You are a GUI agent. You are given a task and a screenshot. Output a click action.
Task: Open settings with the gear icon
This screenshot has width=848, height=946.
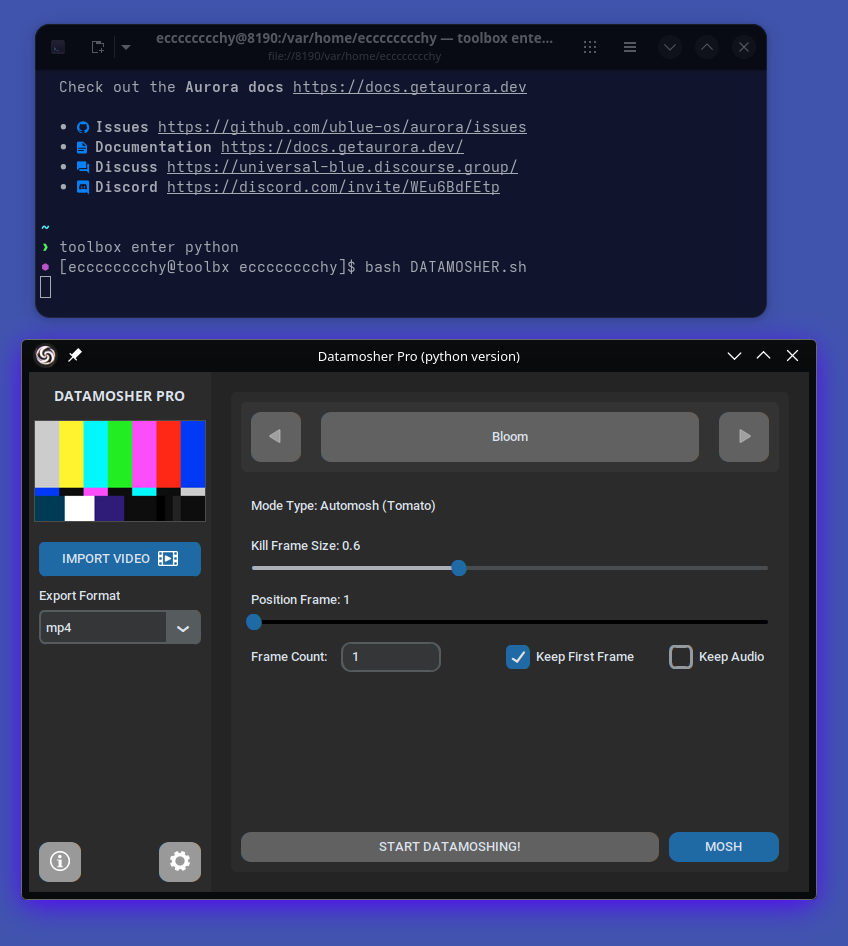click(180, 861)
